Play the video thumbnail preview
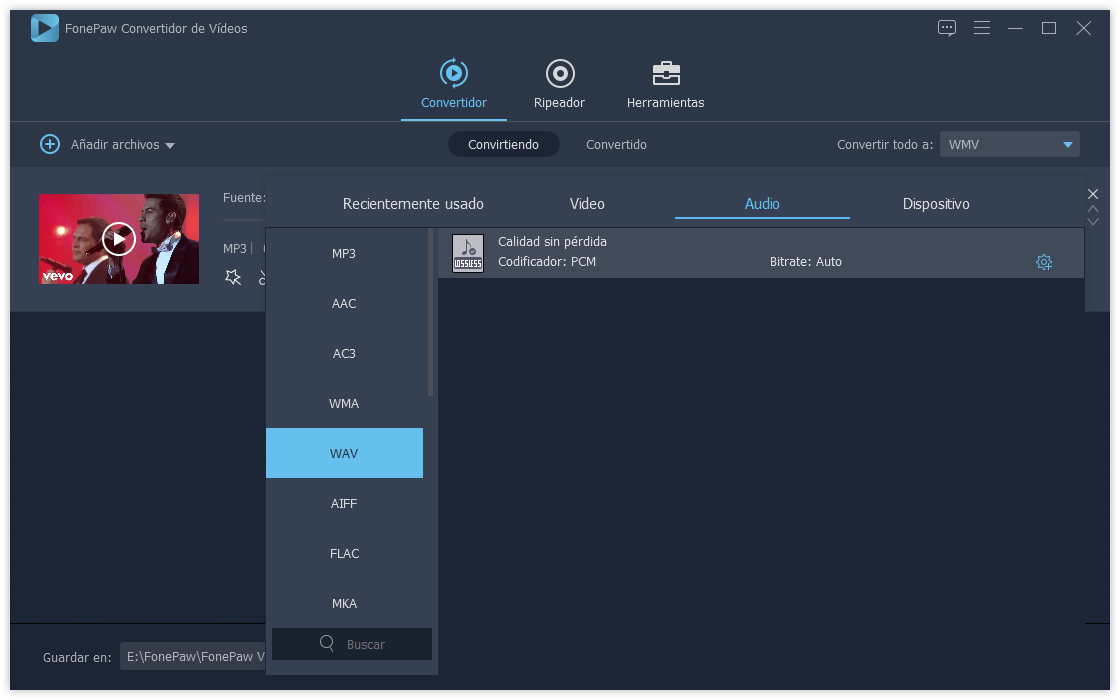The image size is (1120, 700). click(x=119, y=239)
